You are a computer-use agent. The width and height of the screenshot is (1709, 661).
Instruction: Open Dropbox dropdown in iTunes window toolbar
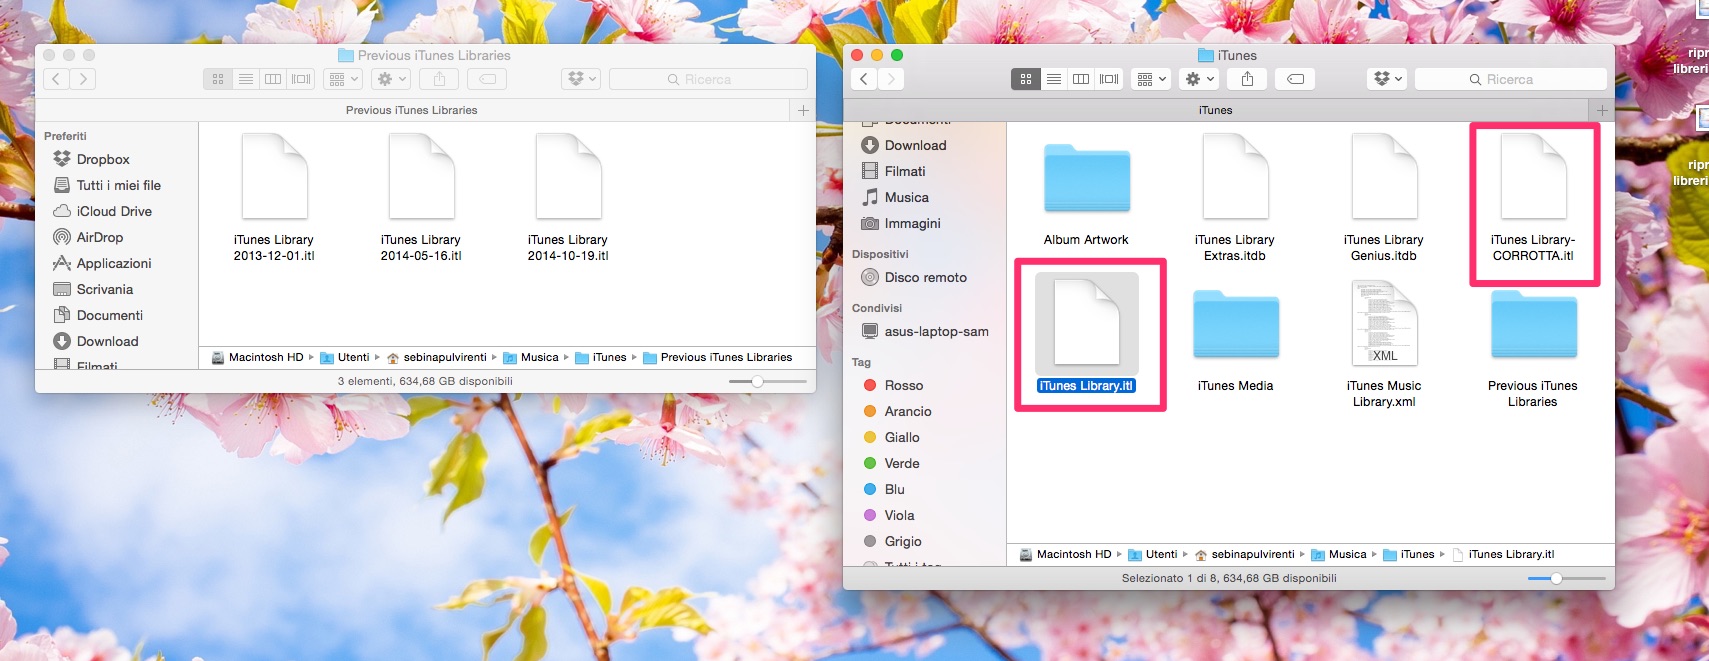pyautogui.click(x=1386, y=79)
